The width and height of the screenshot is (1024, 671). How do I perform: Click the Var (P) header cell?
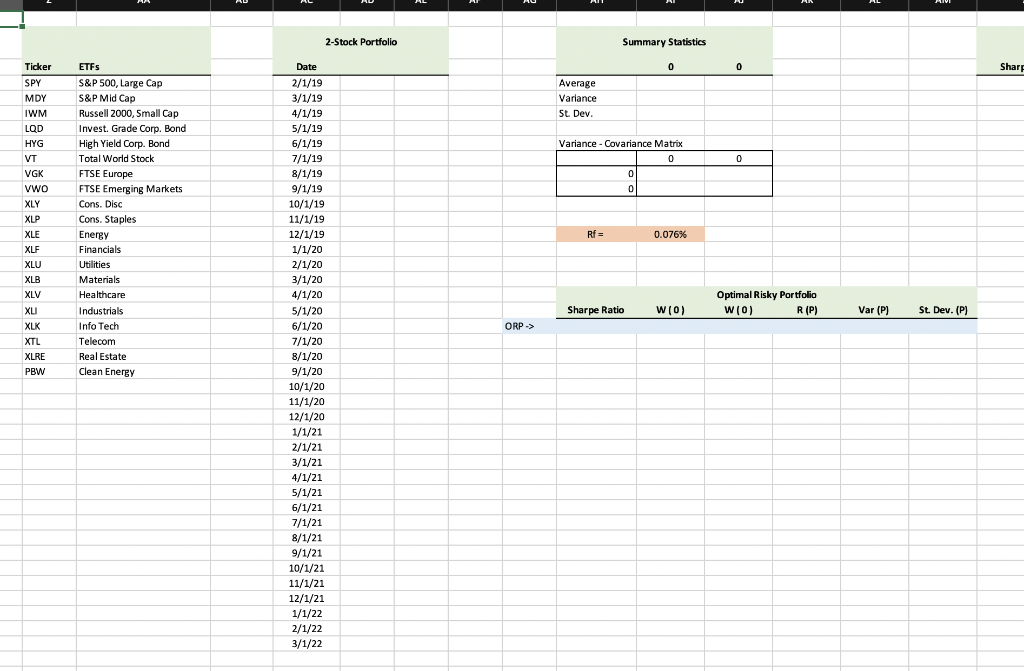pyautogui.click(x=873, y=310)
